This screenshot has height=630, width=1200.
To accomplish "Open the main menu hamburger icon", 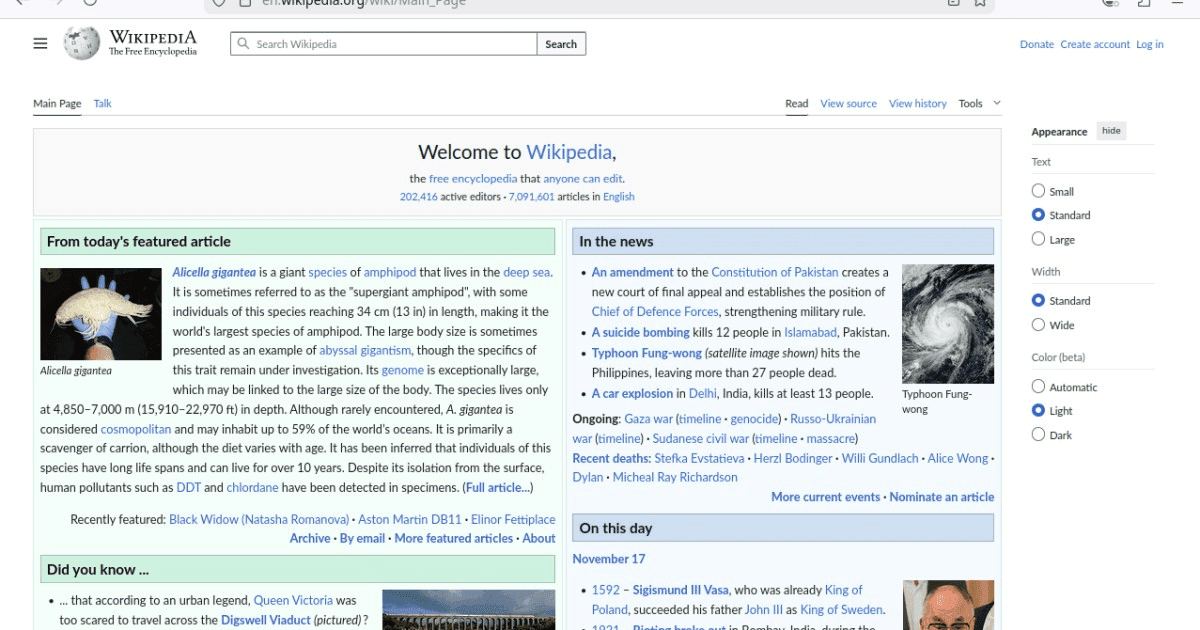I will pyautogui.click(x=40, y=43).
